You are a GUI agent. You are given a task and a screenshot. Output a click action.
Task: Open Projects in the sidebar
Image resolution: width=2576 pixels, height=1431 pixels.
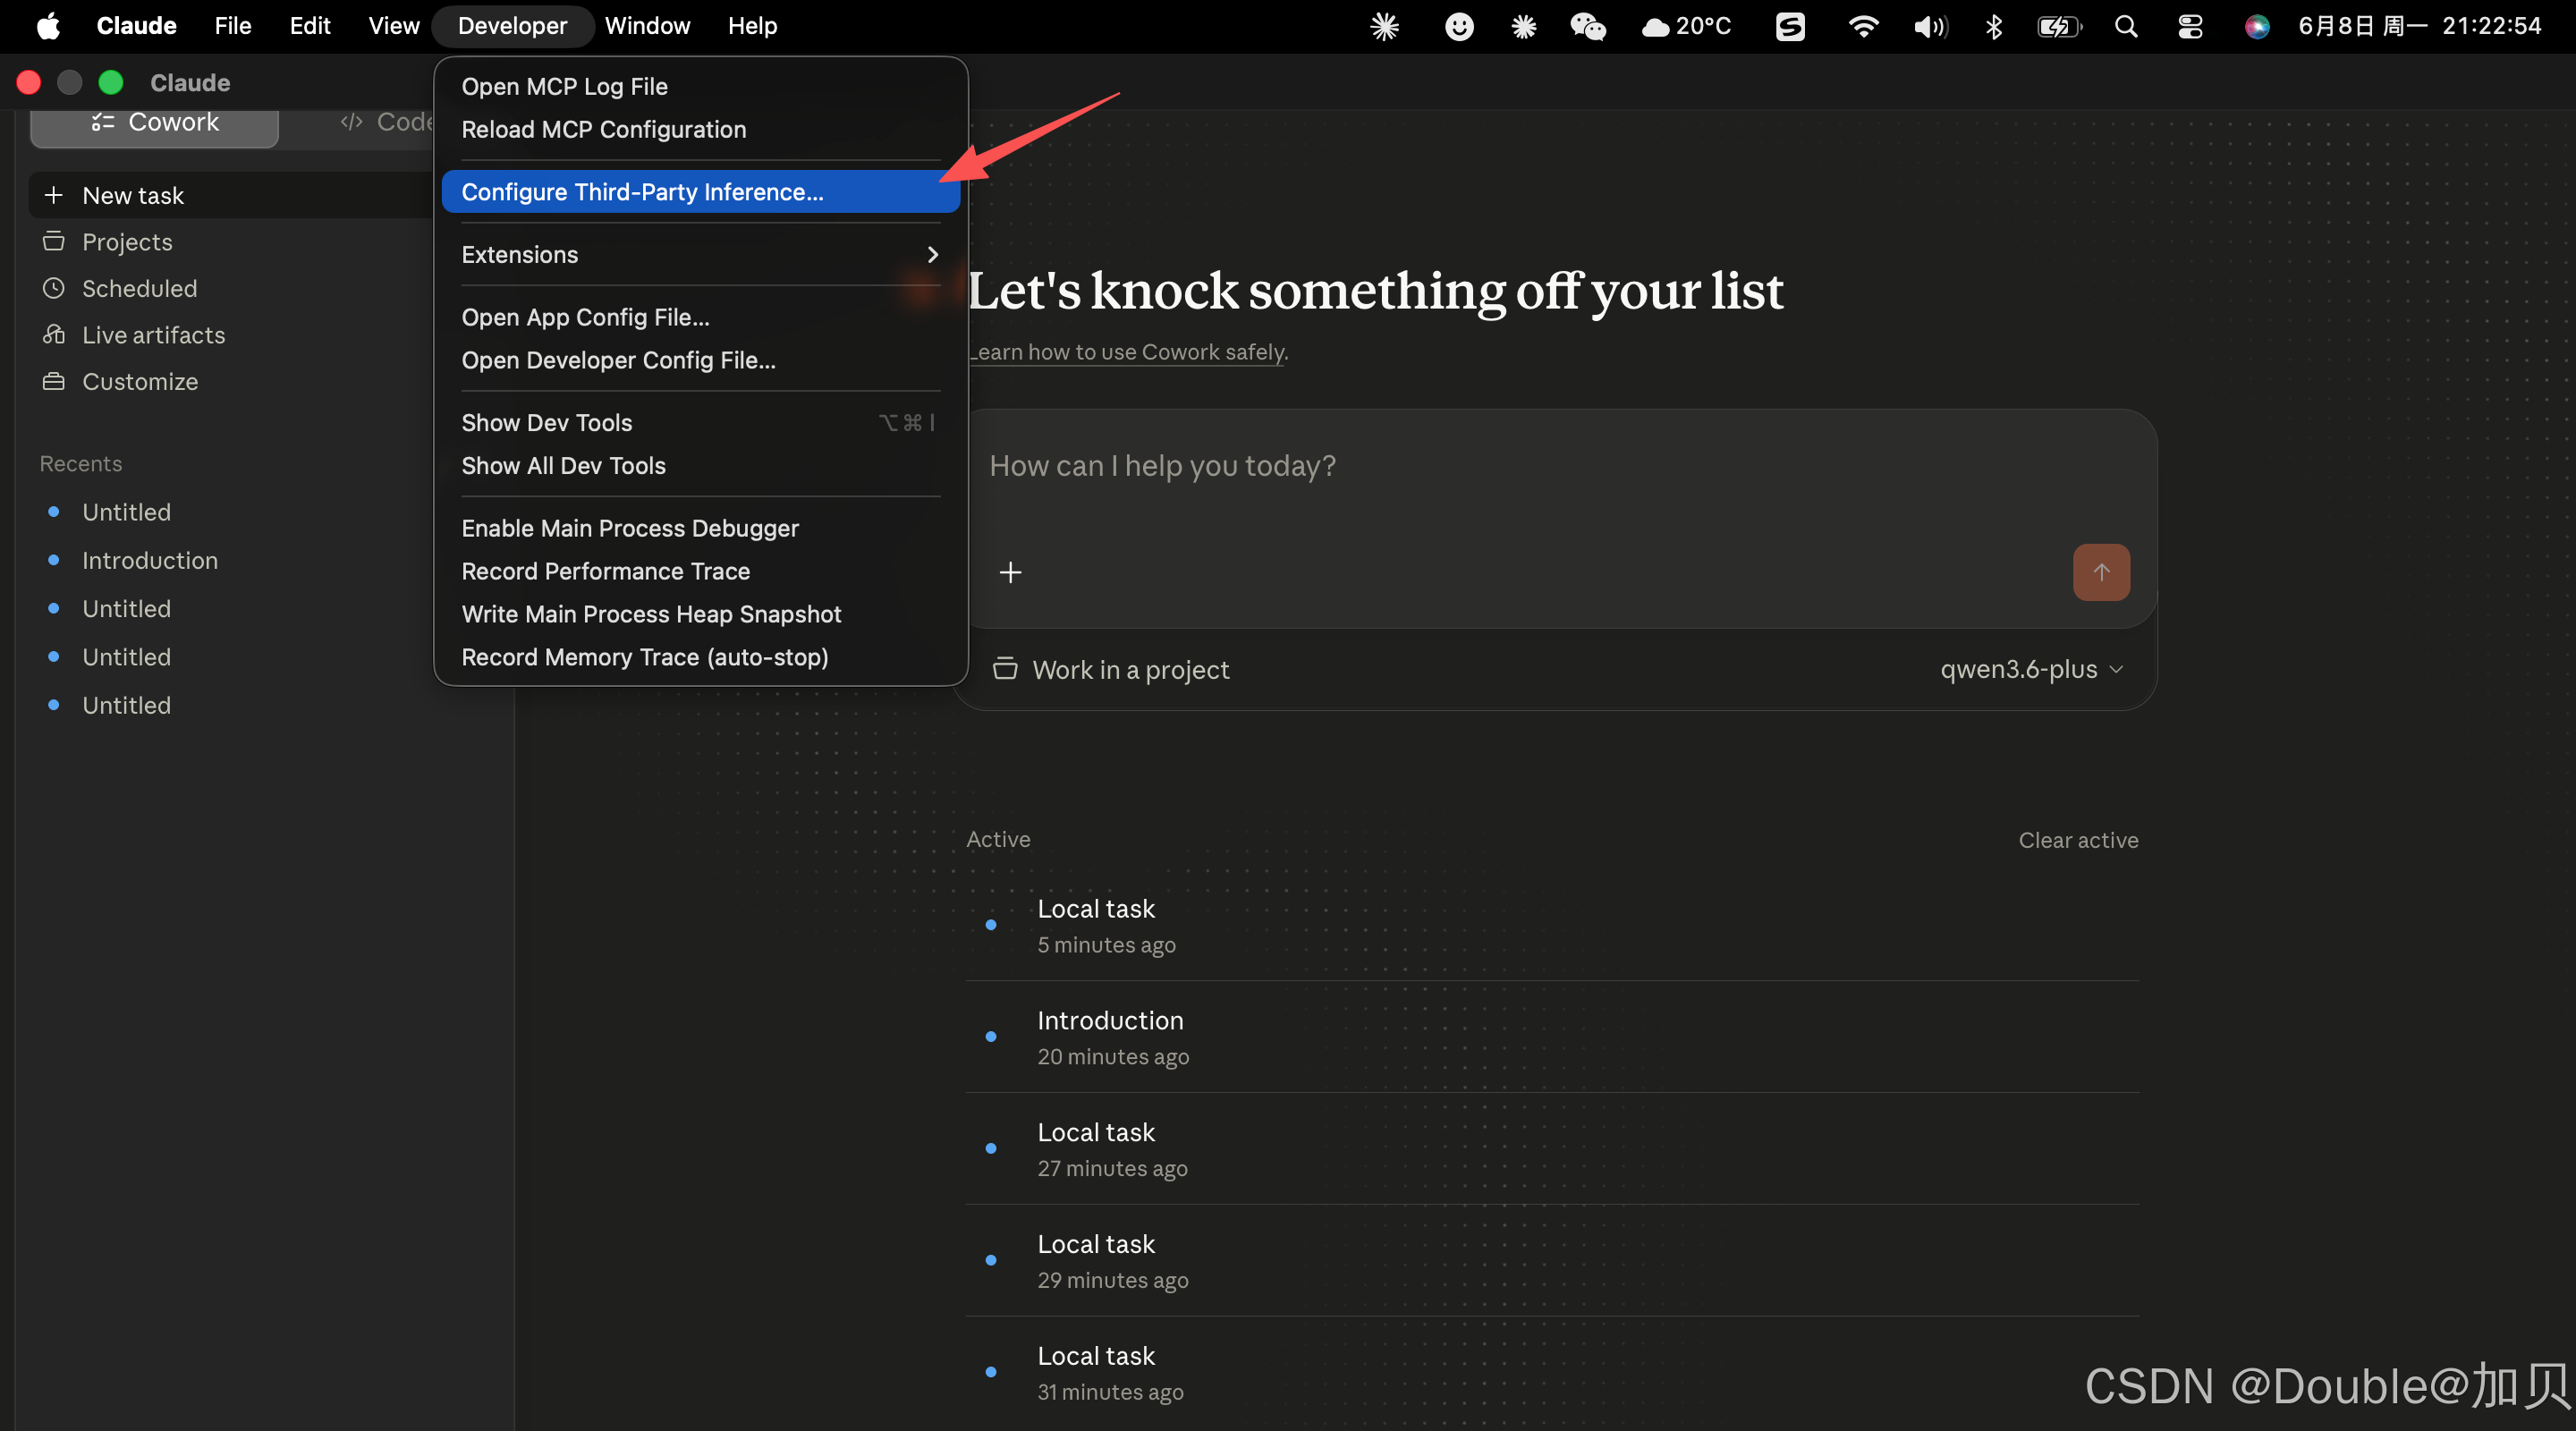click(x=127, y=242)
